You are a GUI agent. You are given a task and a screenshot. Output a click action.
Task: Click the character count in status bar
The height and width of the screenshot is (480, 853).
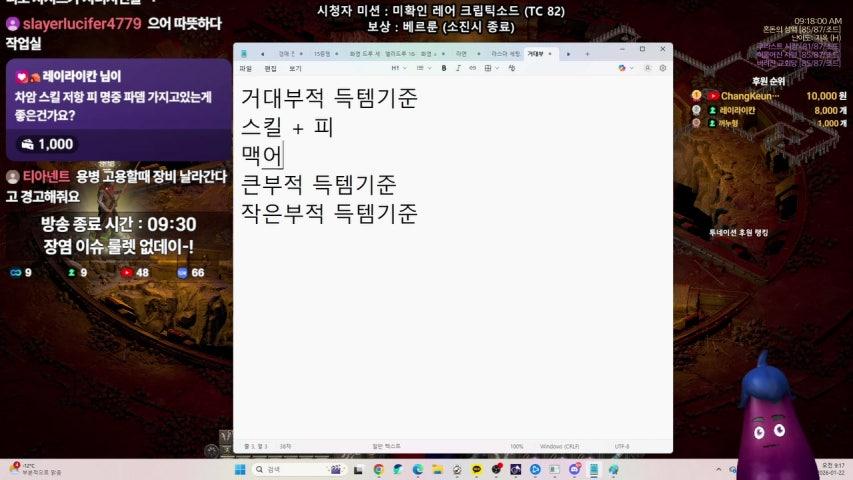coord(285,446)
